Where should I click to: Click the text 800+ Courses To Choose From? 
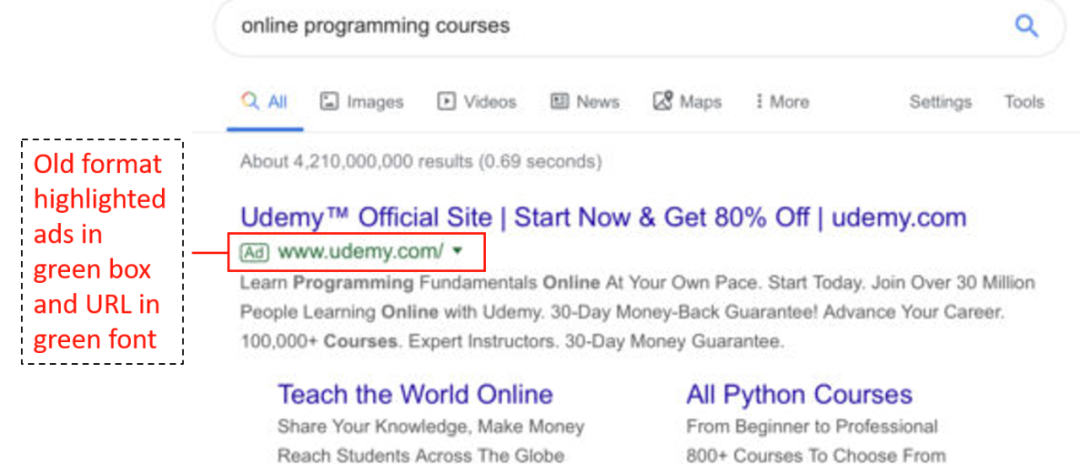pos(816,456)
